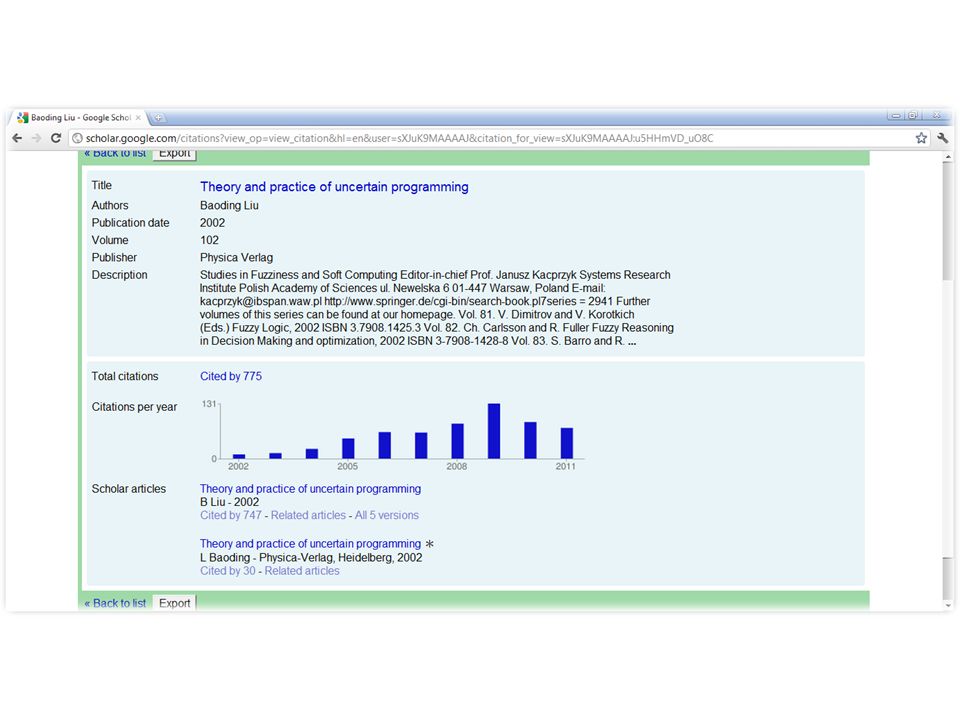Screen dimensions: 960x720
Task: Click text L Baoding - Physica-Verlag, Heidelberg, 2002
Action: [311, 558]
